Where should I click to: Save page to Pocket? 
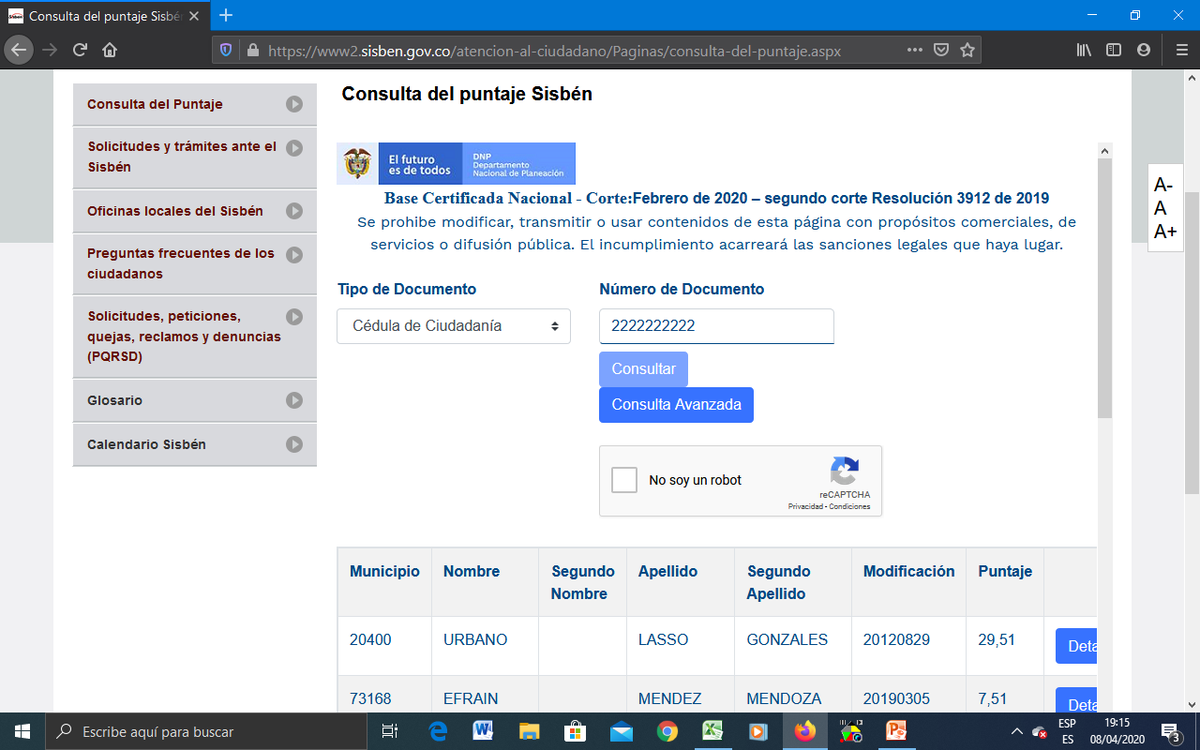941,50
